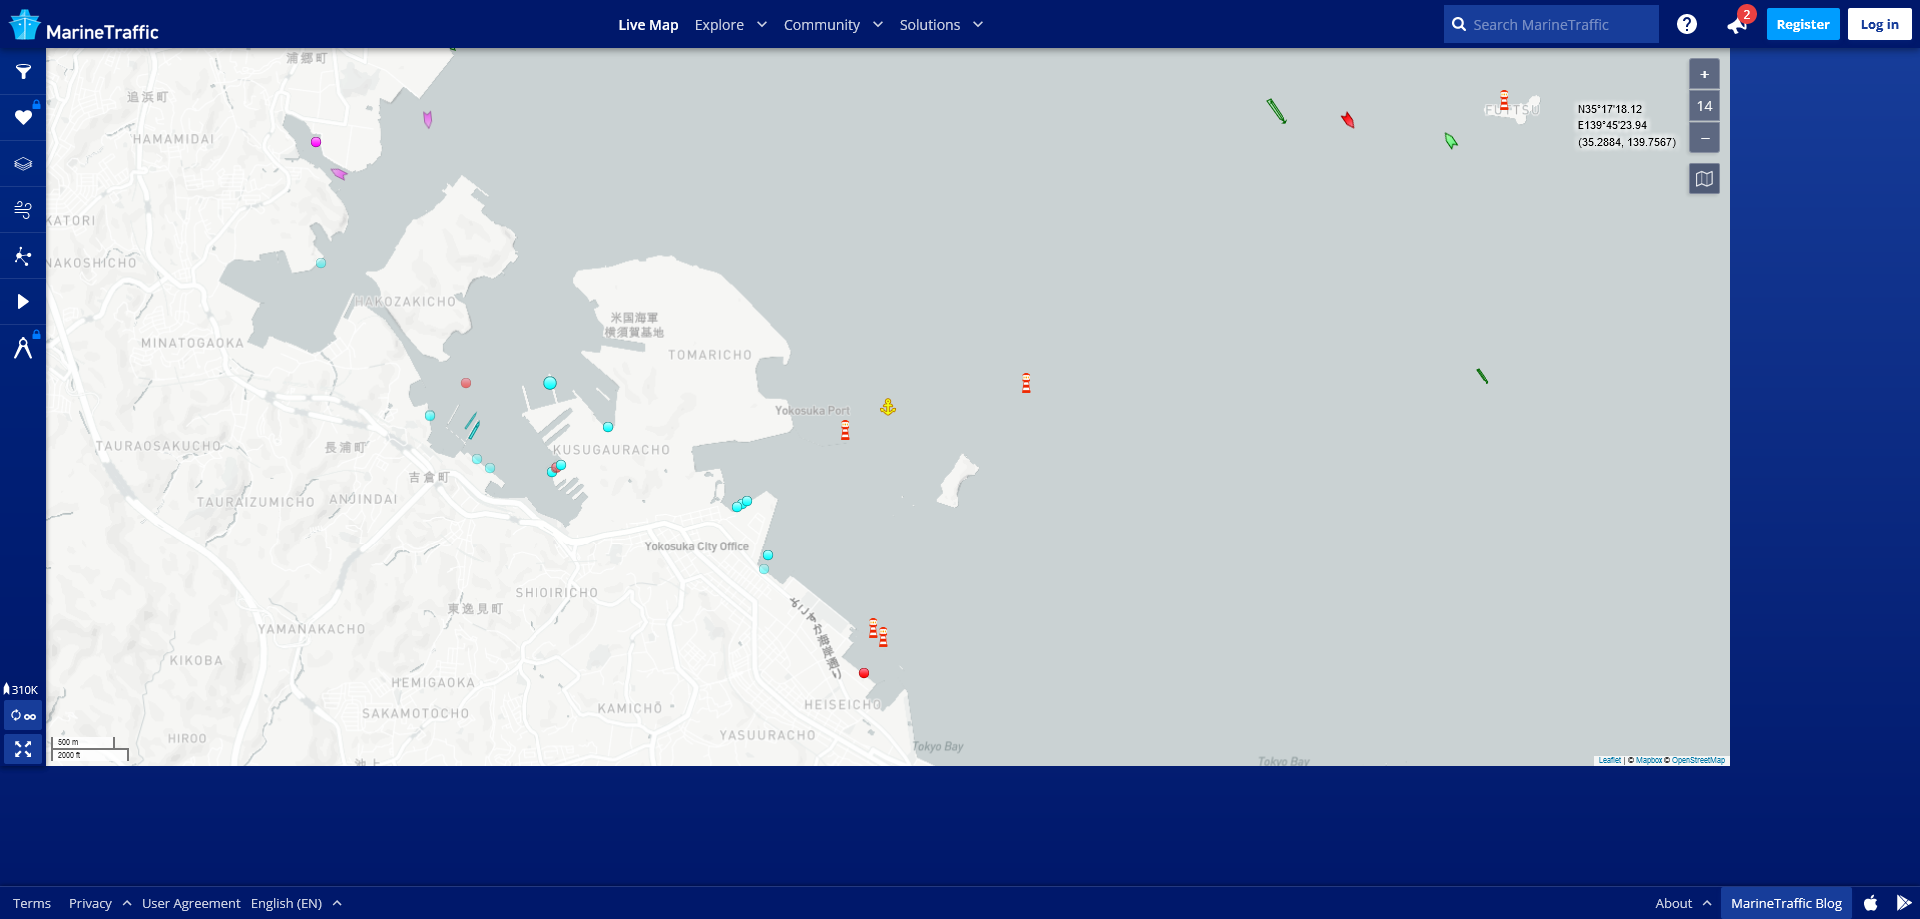1920x919 pixels.
Task: Click the About footer link
Action: pyautogui.click(x=1674, y=903)
